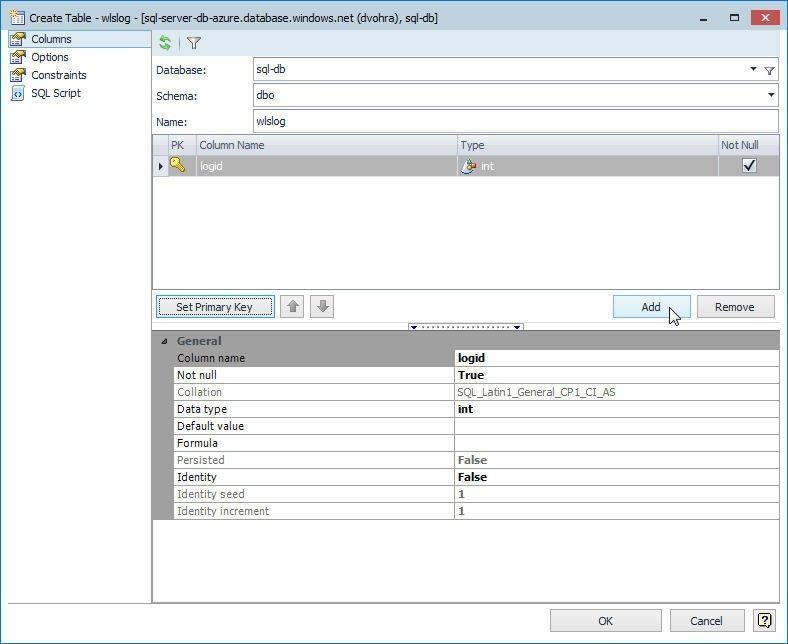The height and width of the screenshot is (644, 788).
Task: Click the Remove column button
Action: click(x=735, y=307)
